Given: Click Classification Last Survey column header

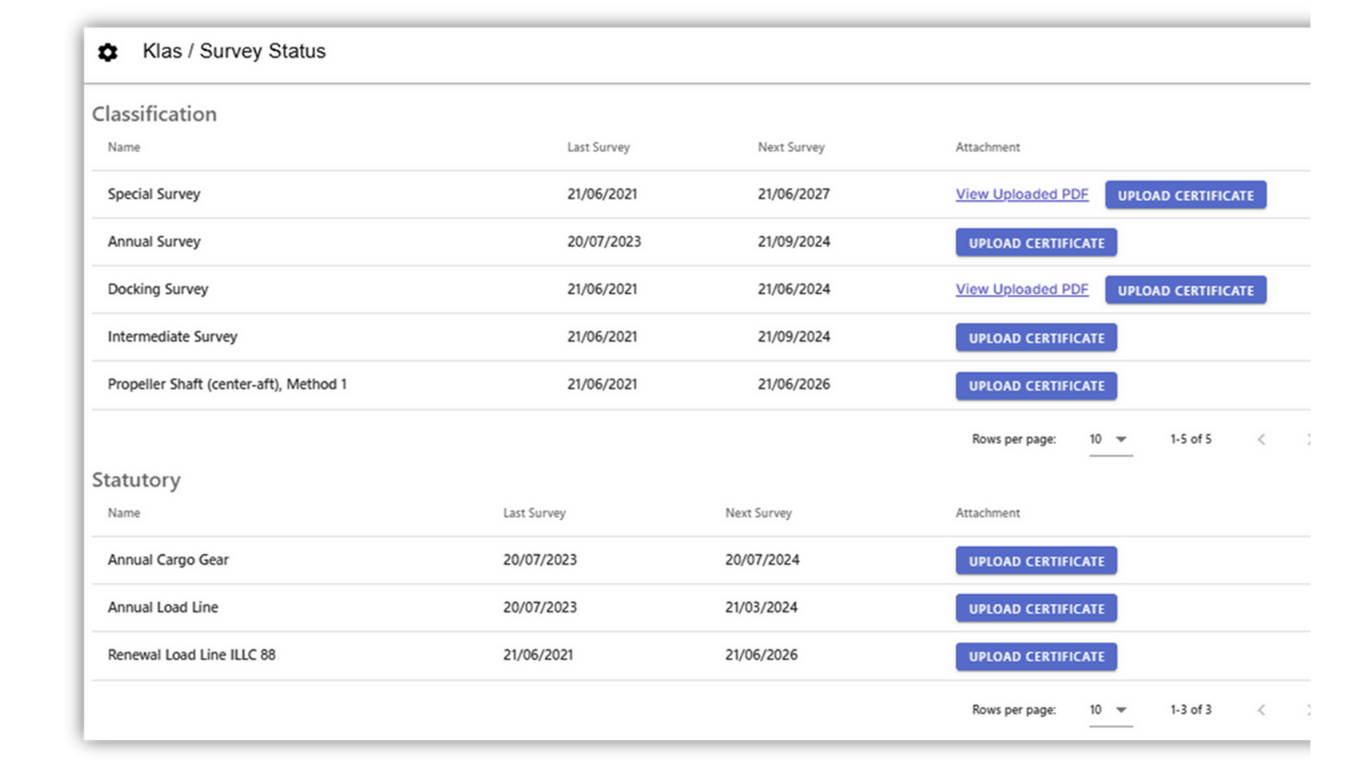Looking at the screenshot, I should pos(598,147).
